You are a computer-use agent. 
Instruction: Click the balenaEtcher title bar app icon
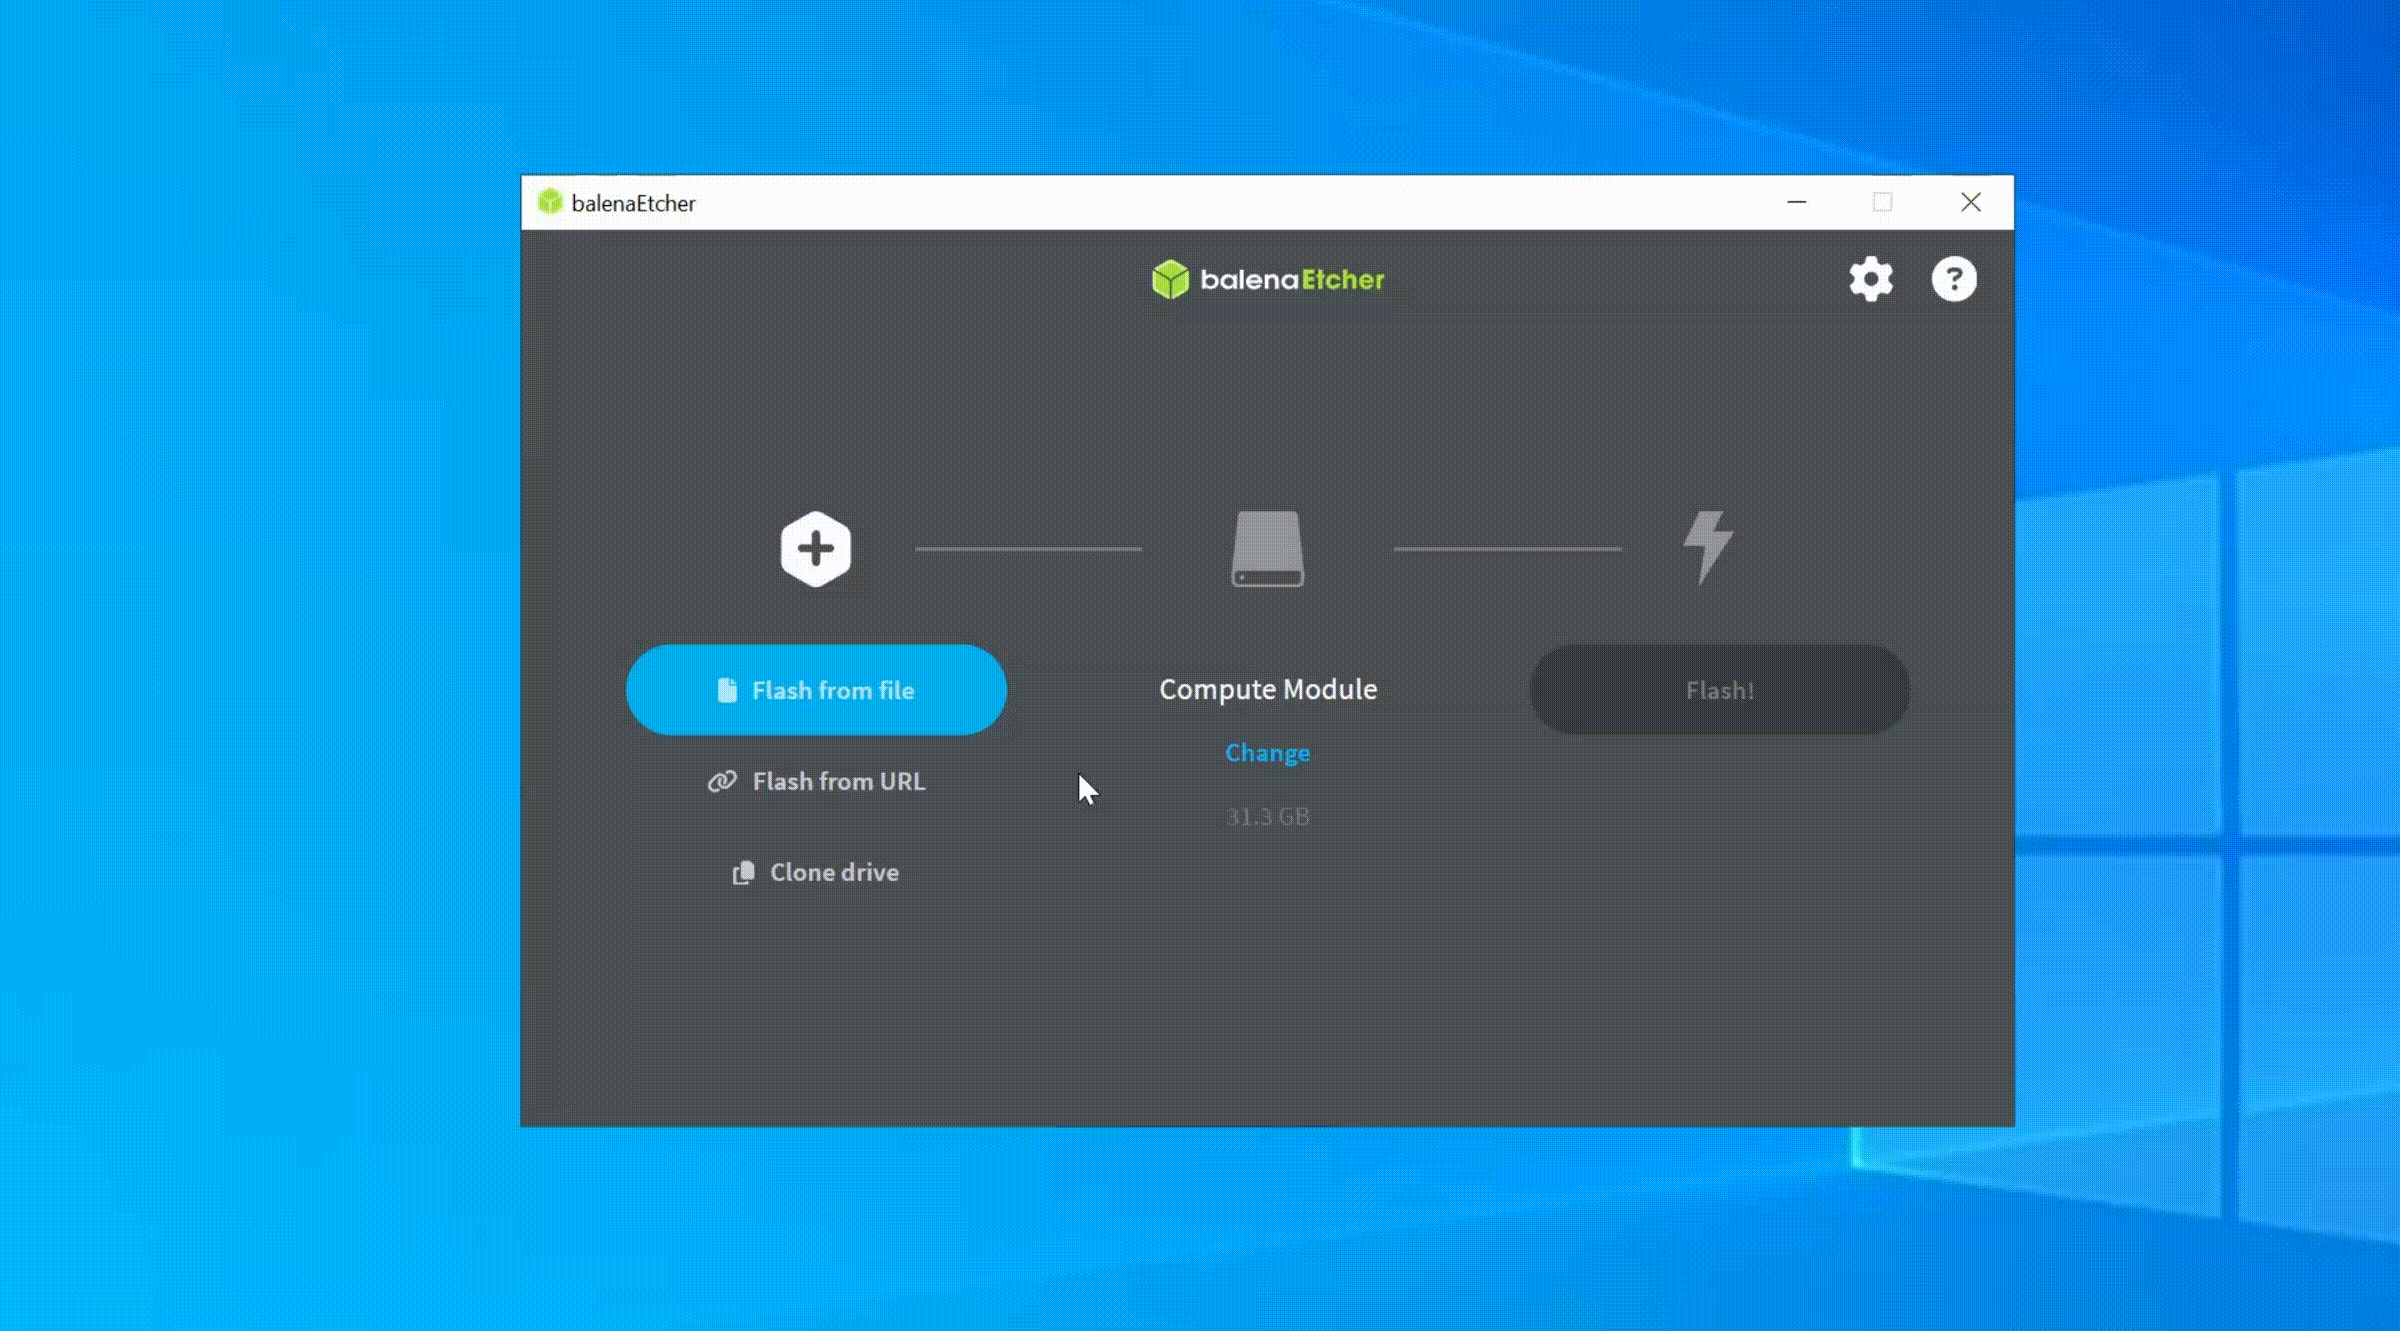[549, 202]
